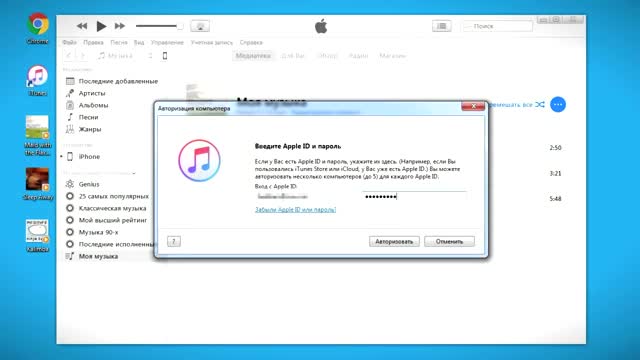This screenshot has height=360, width=640.
Task: Switch to the Магазин tab
Action: pyautogui.click(x=392, y=56)
